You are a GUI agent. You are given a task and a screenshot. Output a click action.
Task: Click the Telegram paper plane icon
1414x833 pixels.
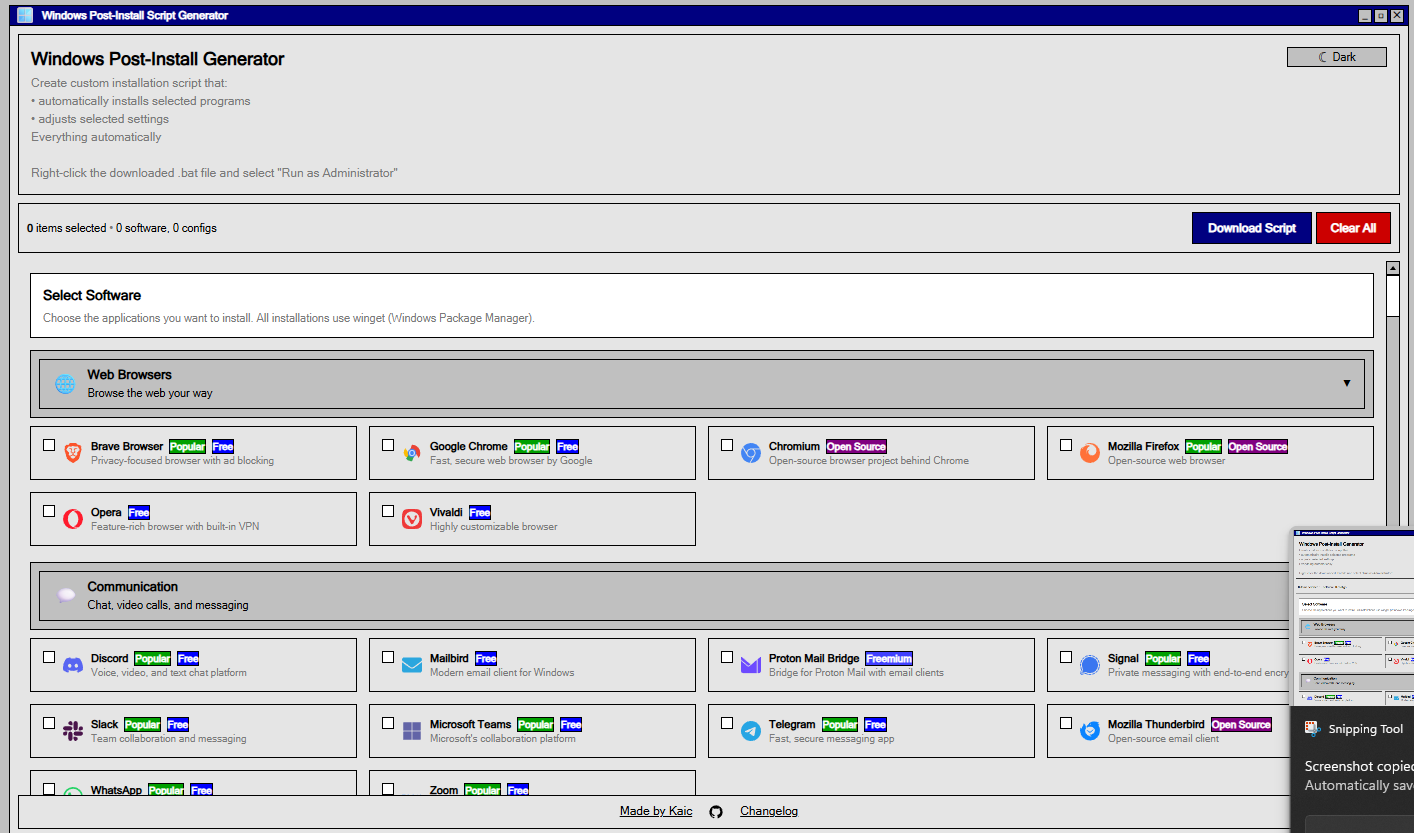[751, 730]
